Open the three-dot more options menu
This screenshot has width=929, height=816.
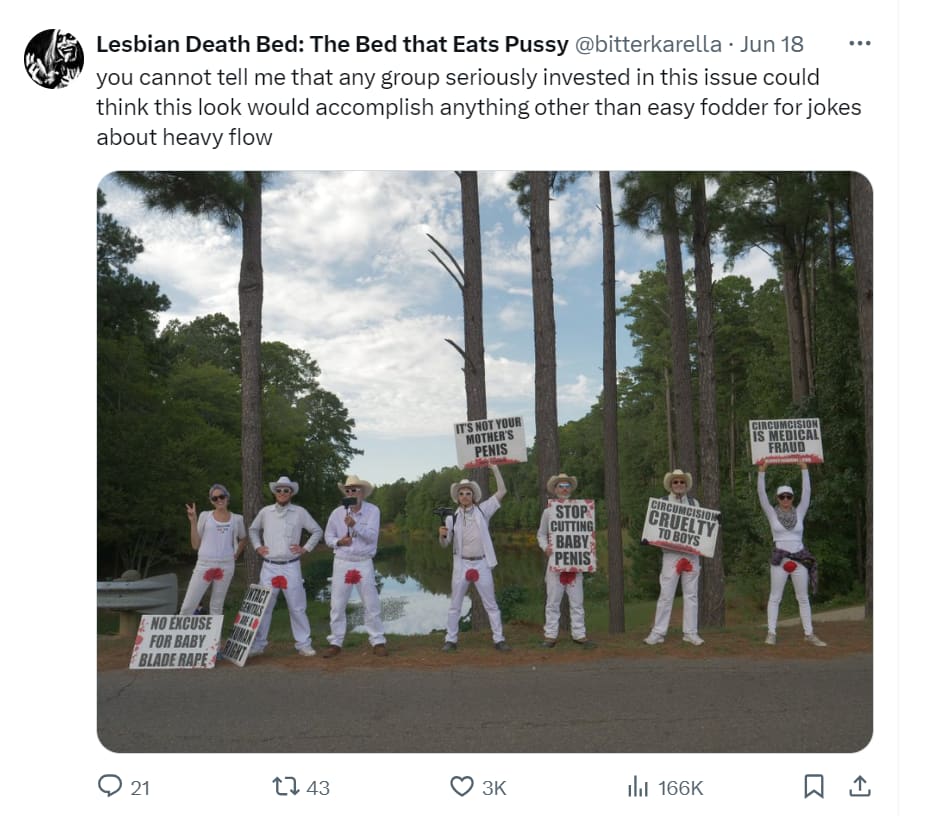pyautogui.click(x=860, y=43)
